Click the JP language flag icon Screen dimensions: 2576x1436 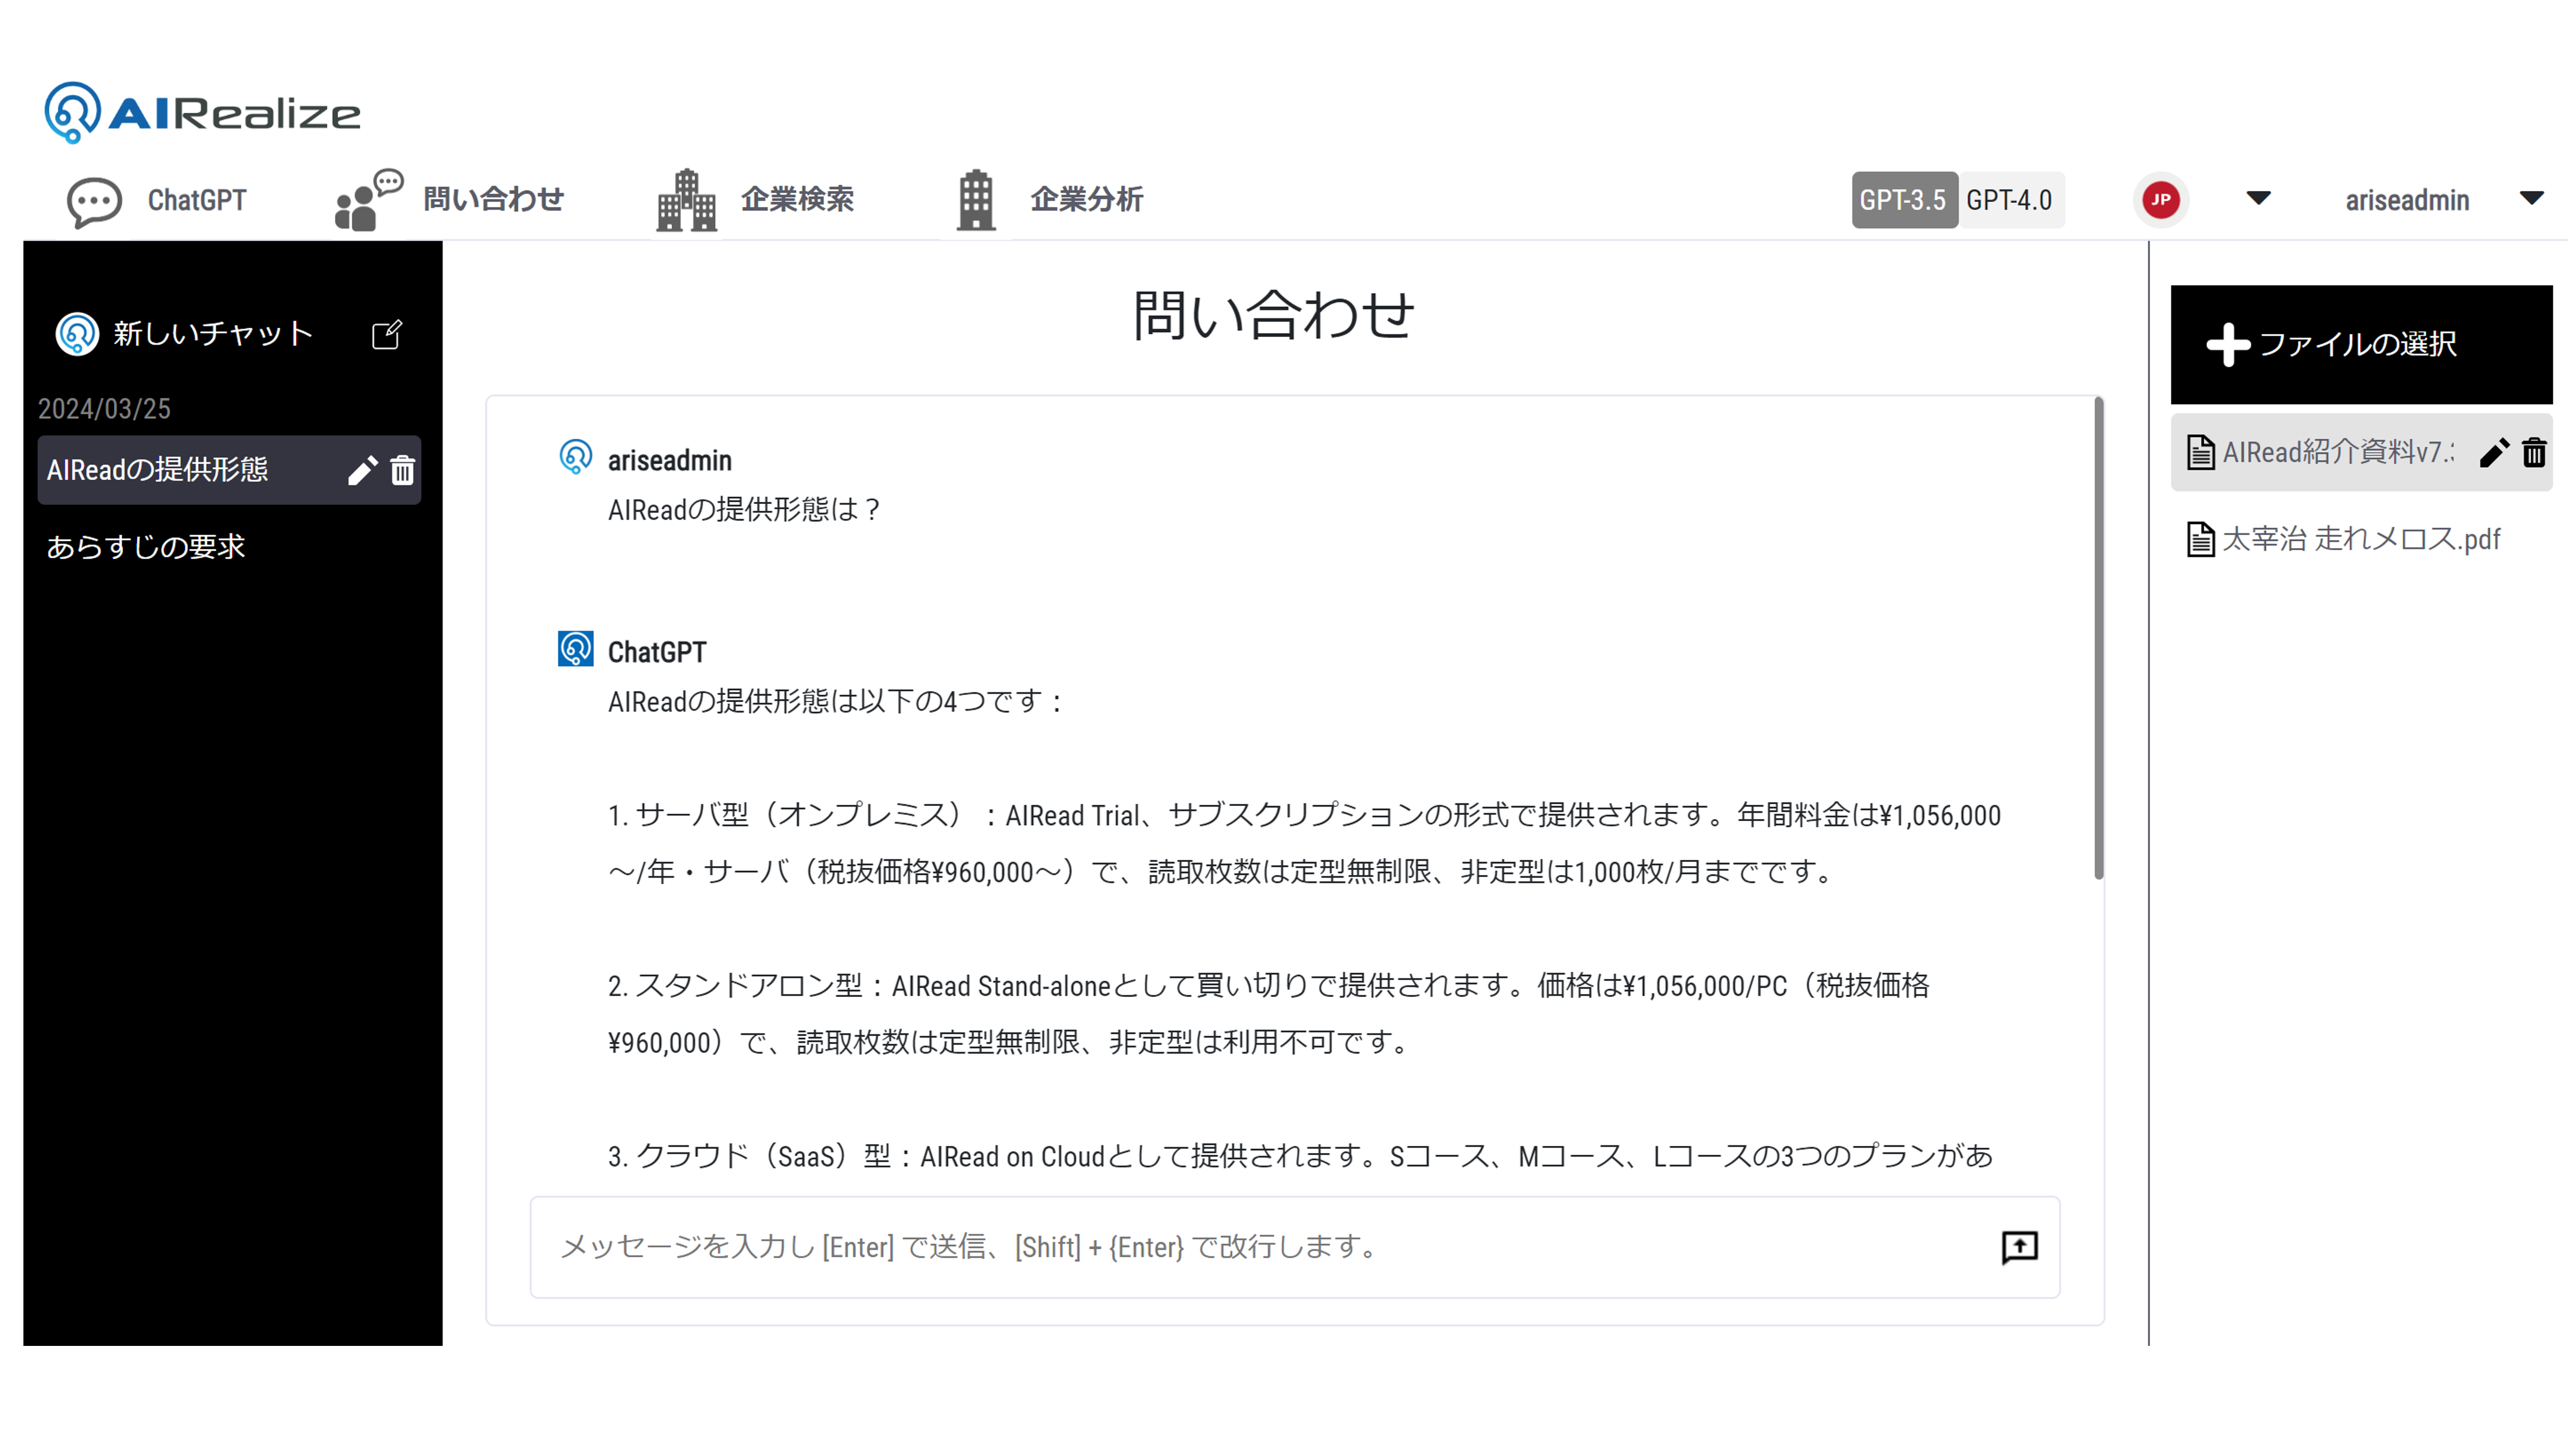point(2161,200)
